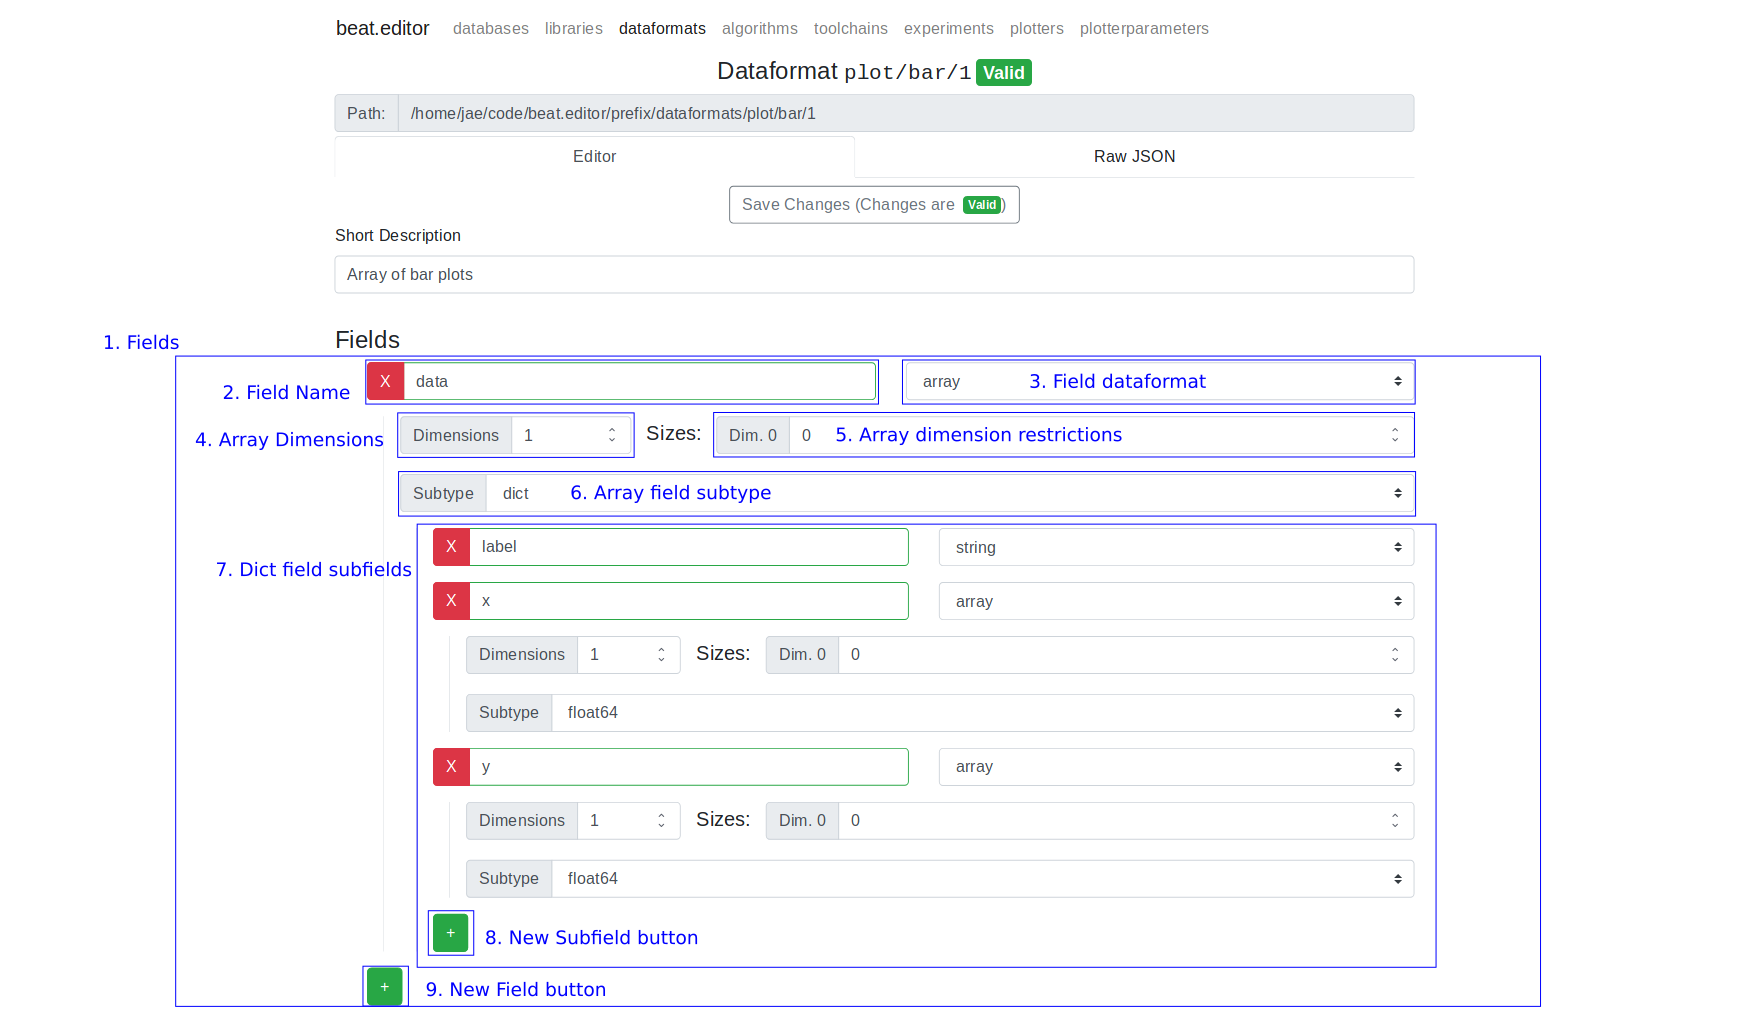Expand the 'dict' Subtype dropdown
The image size is (1749, 1009).
[x=950, y=494]
